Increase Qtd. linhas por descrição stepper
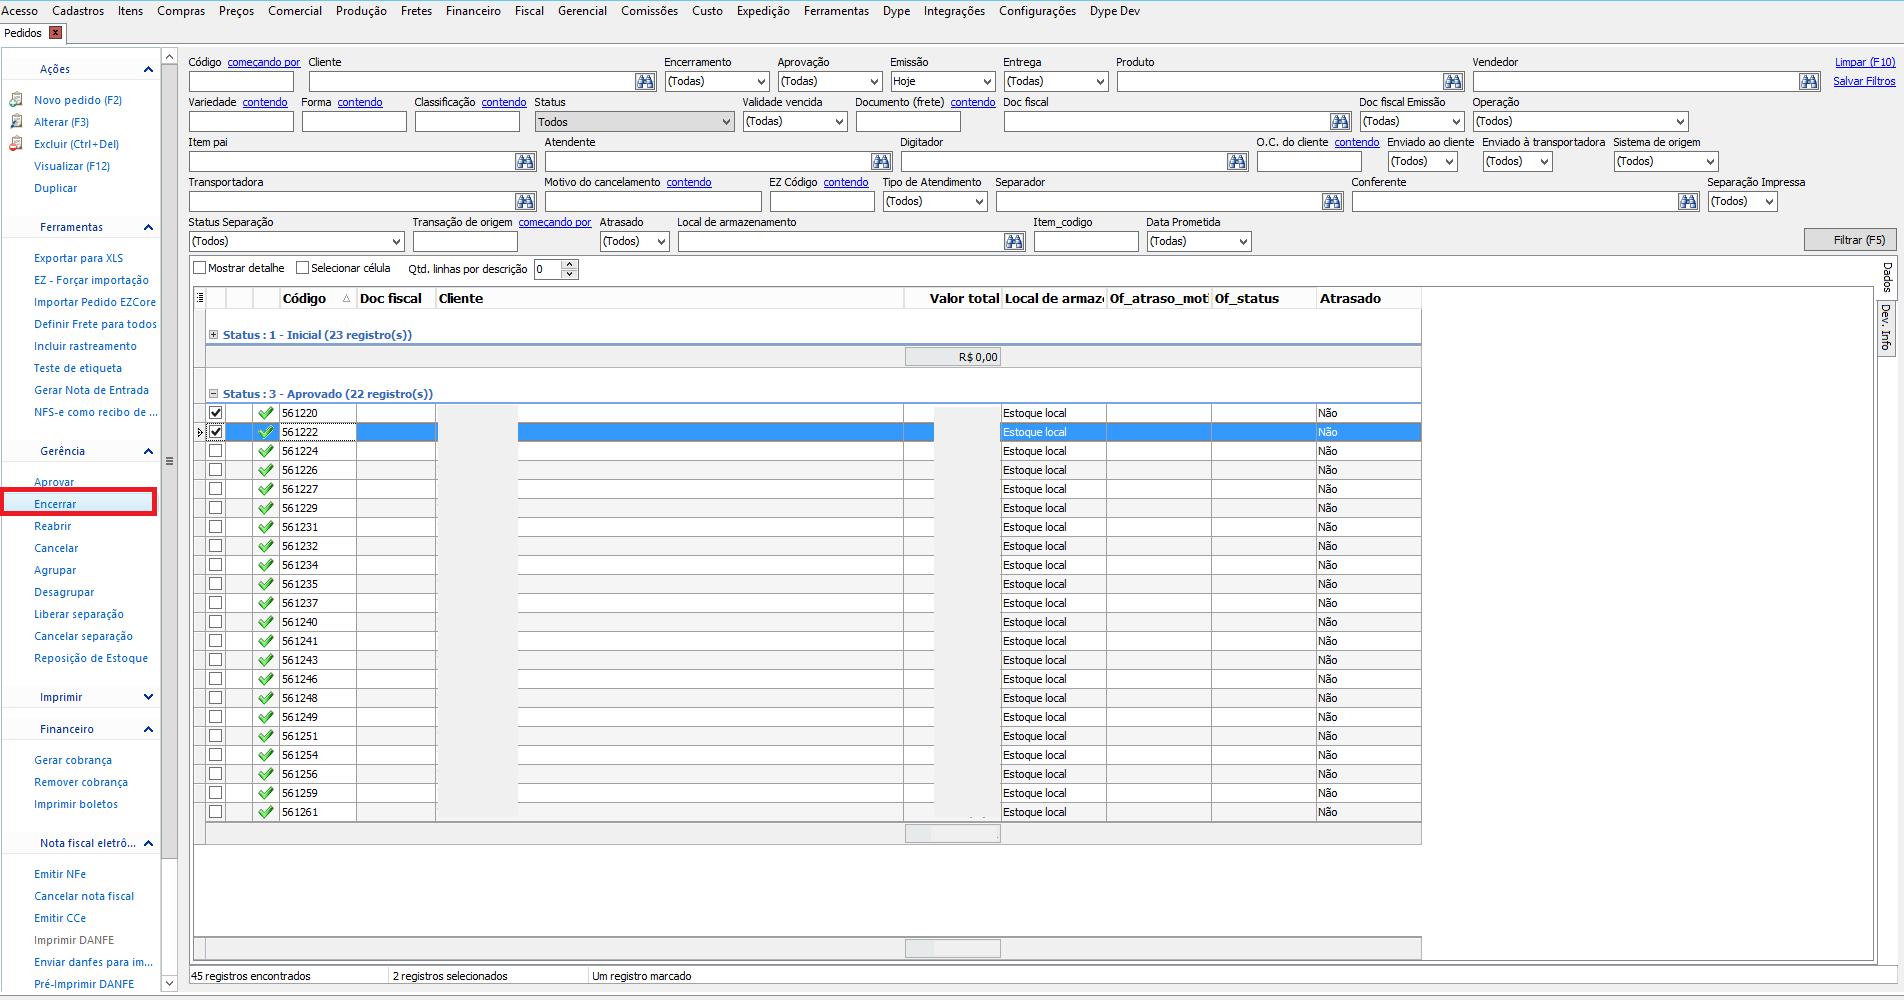The height and width of the screenshot is (1000, 1904). 570,264
